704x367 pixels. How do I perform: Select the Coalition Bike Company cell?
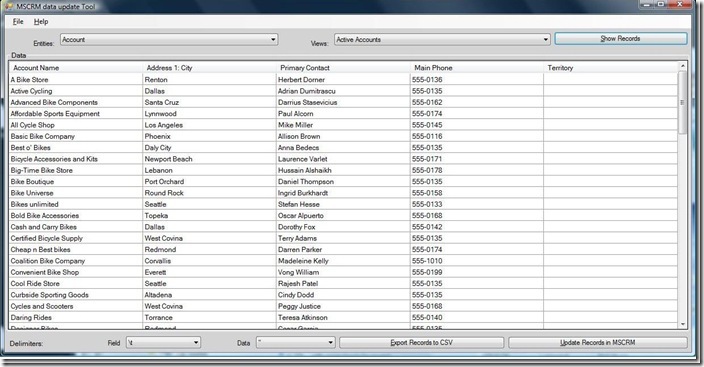(75, 261)
